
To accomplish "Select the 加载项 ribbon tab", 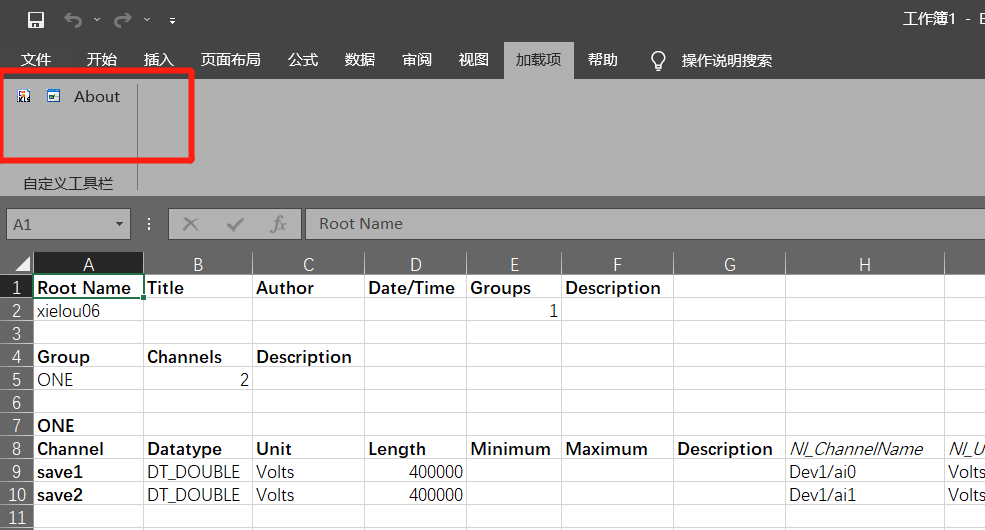I will click(x=538, y=60).
